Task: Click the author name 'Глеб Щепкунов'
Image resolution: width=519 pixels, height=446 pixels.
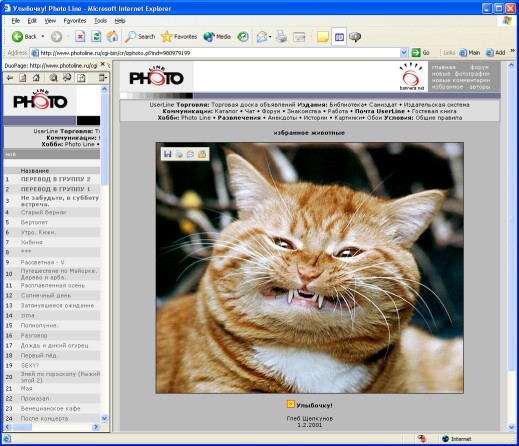Action: (x=310, y=418)
